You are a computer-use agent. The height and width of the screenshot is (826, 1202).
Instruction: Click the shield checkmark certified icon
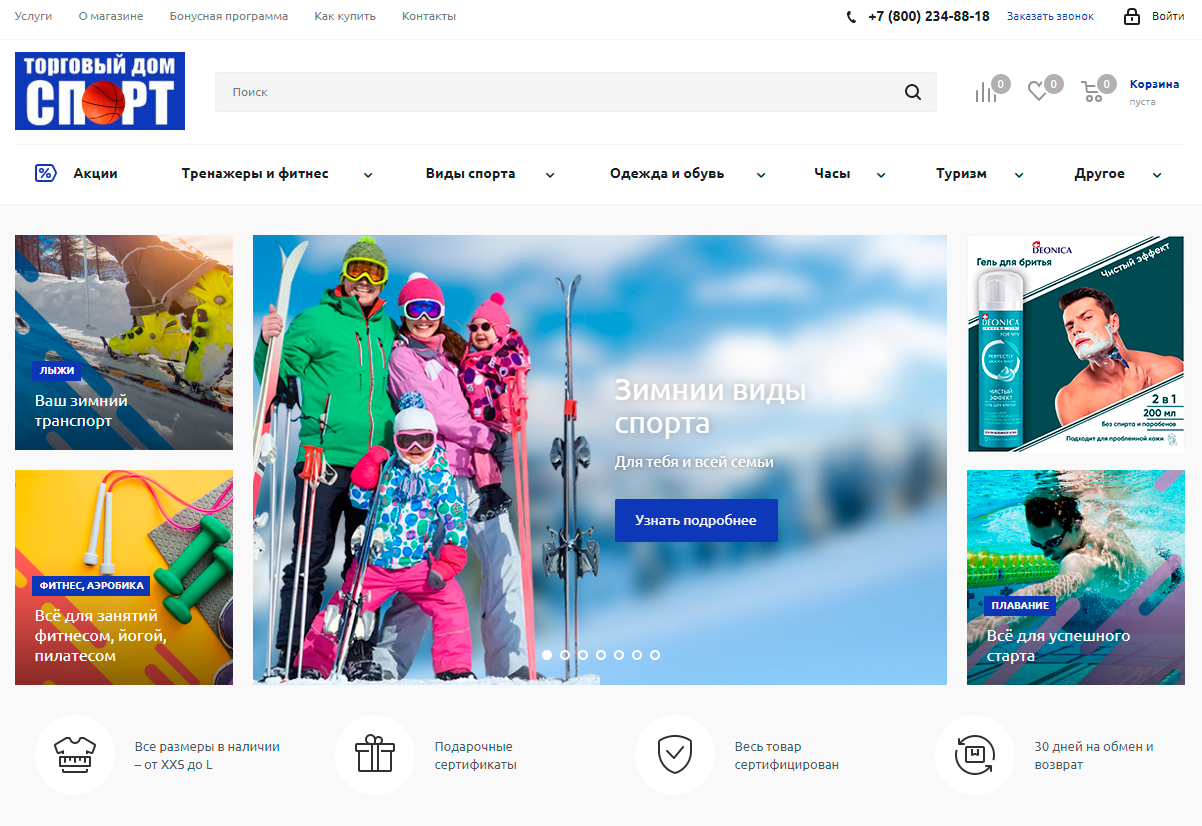(x=675, y=755)
